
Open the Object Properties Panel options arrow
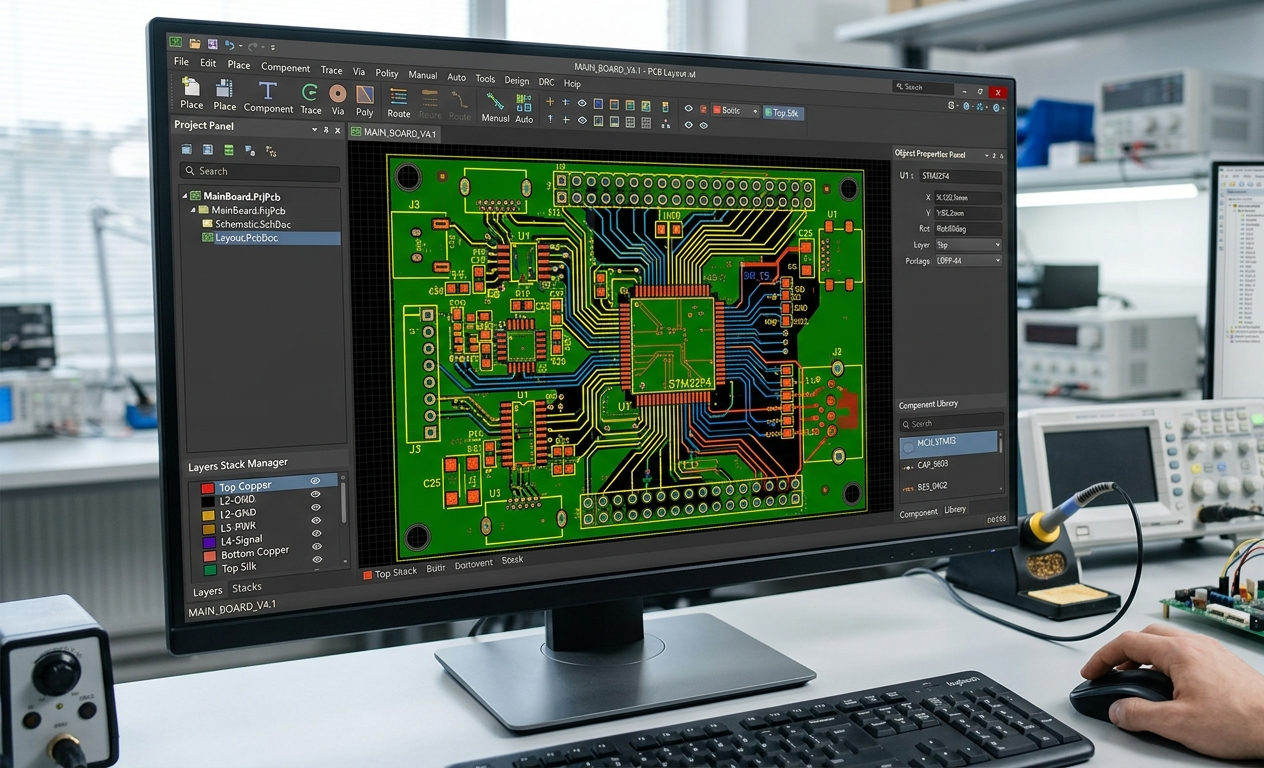pos(987,156)
